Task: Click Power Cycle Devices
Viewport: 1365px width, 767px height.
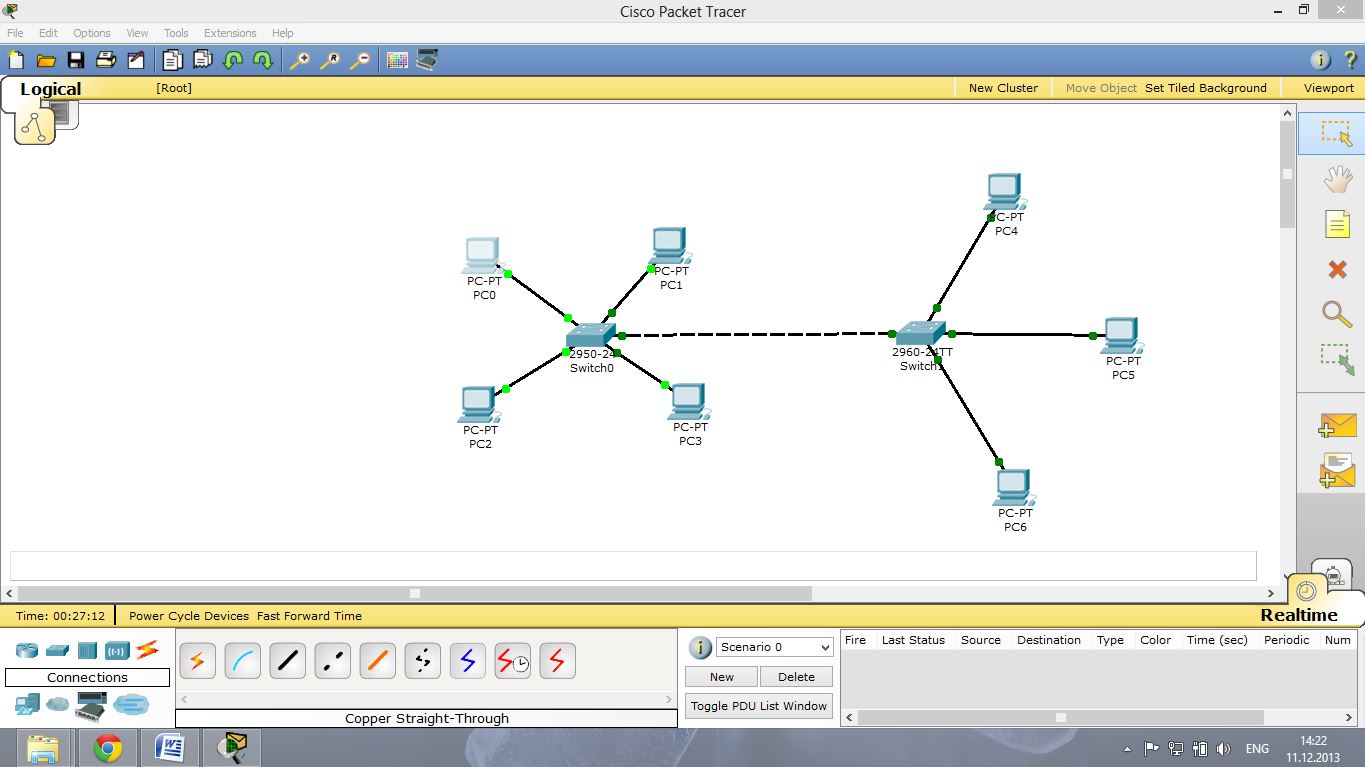Action: (189, 616)
